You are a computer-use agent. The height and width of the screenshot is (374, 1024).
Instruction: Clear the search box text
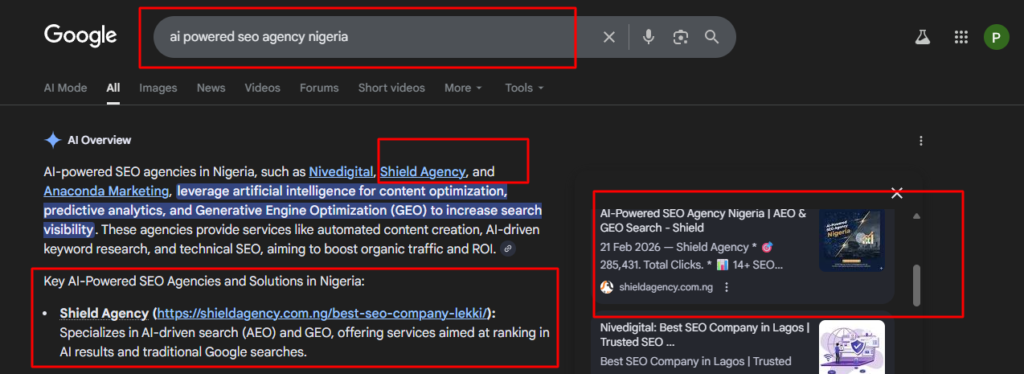tap(609, 37)
